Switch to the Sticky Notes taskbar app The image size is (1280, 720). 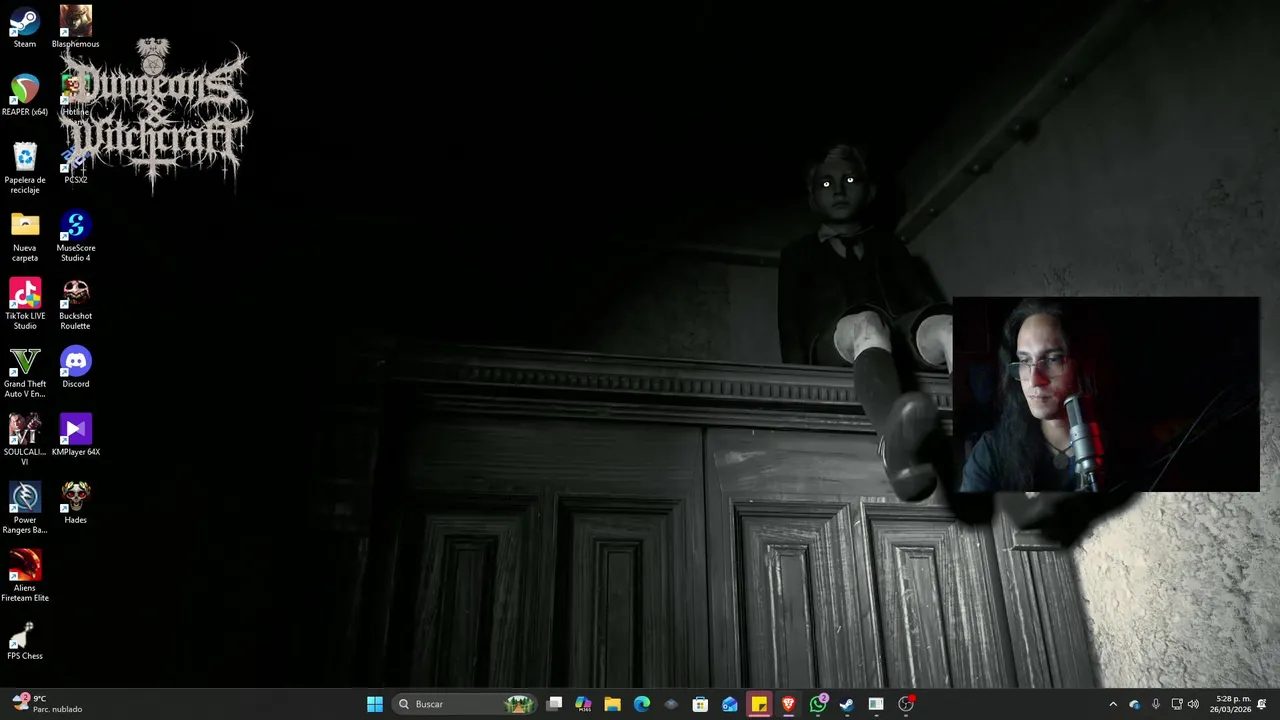pos(759,704)
